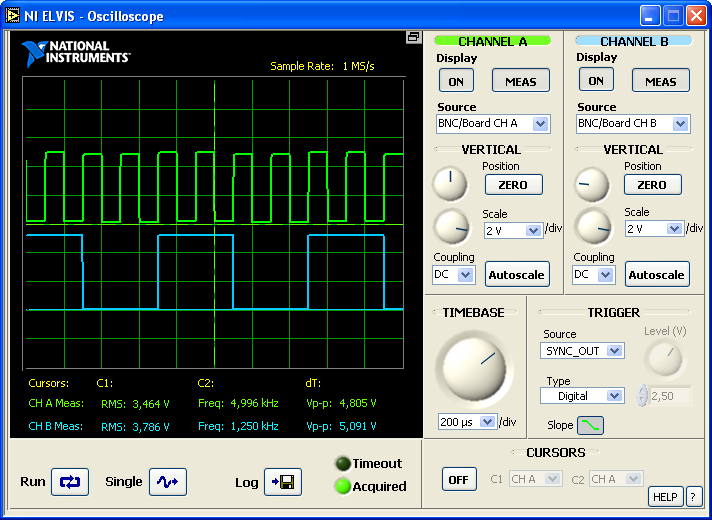Click Channel B Autoscale button
The width and height of the screenshot is (712, 520).
coord(657,274)
